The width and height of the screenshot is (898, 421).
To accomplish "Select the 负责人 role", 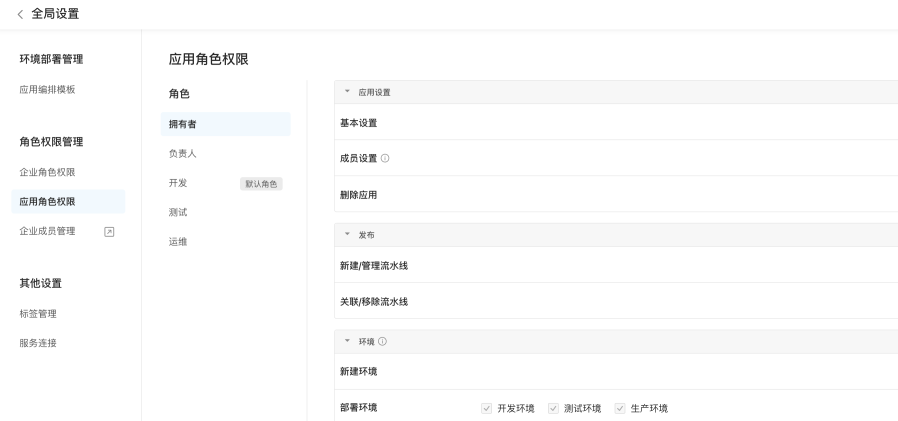I will (x=183, y=154).
